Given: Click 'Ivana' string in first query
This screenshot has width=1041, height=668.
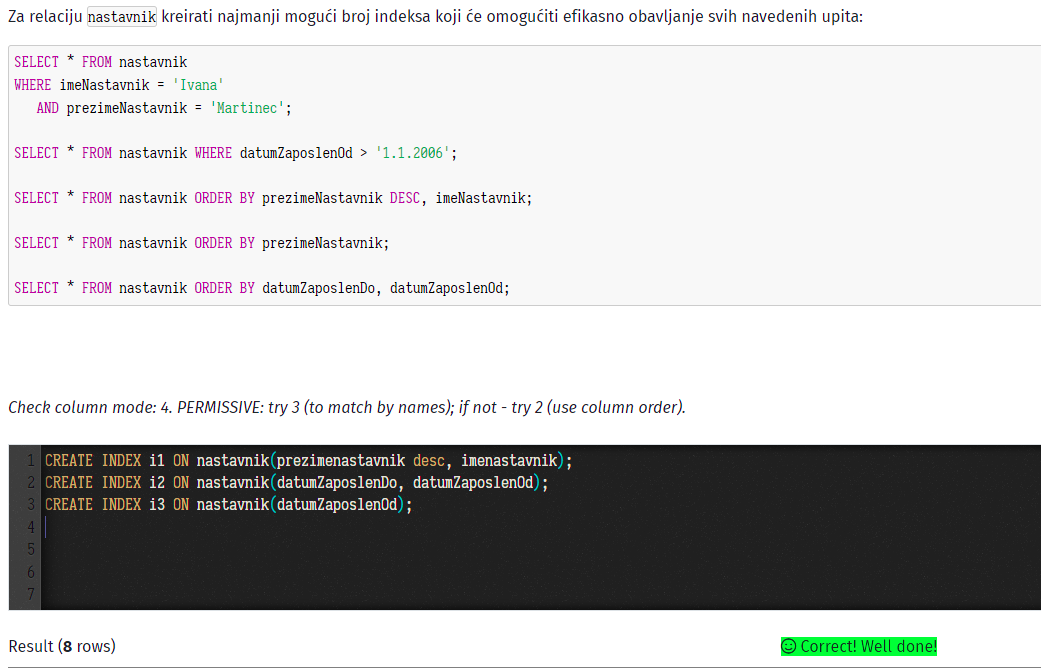Looking at the screenshot, I should tap(199, 85).
